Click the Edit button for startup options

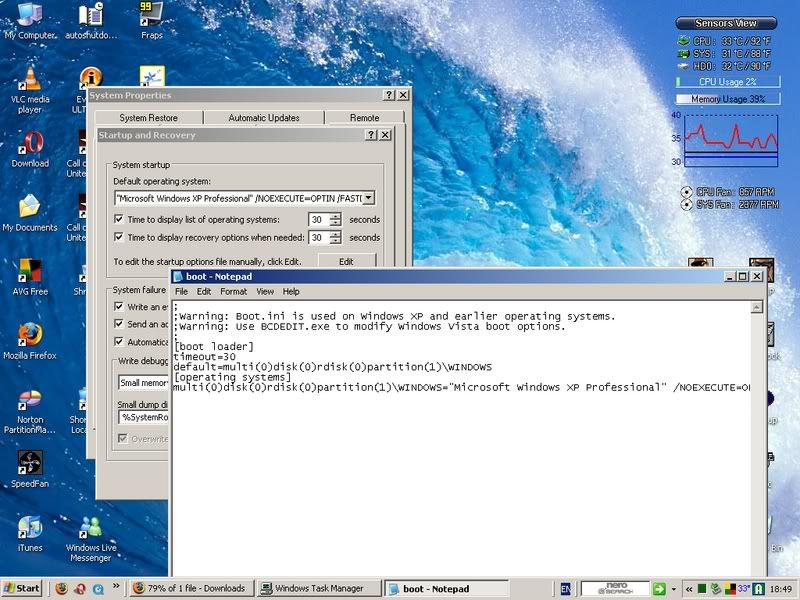[346, 261]
